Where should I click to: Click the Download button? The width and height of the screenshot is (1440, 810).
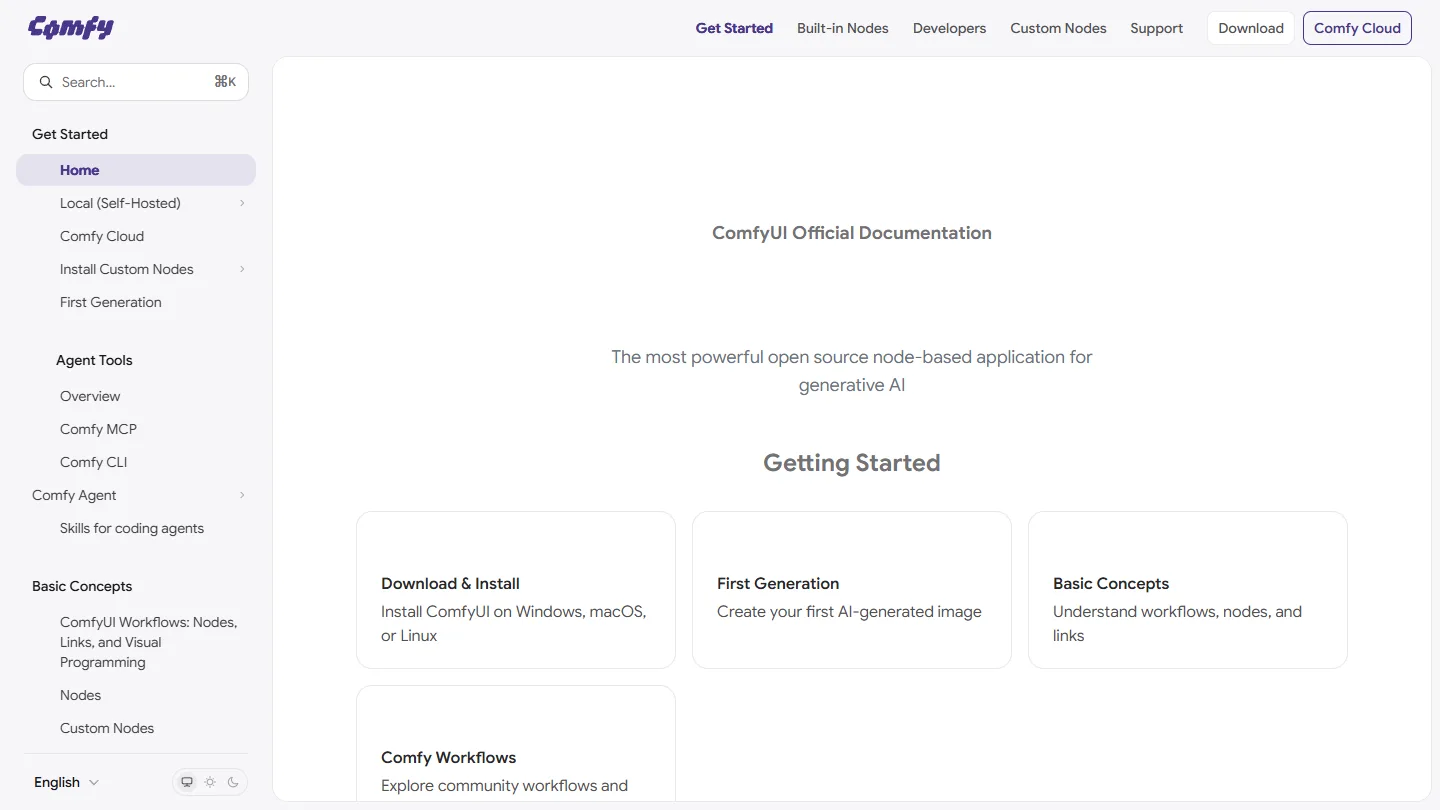pyautogui.click(x=1251, y=28)
